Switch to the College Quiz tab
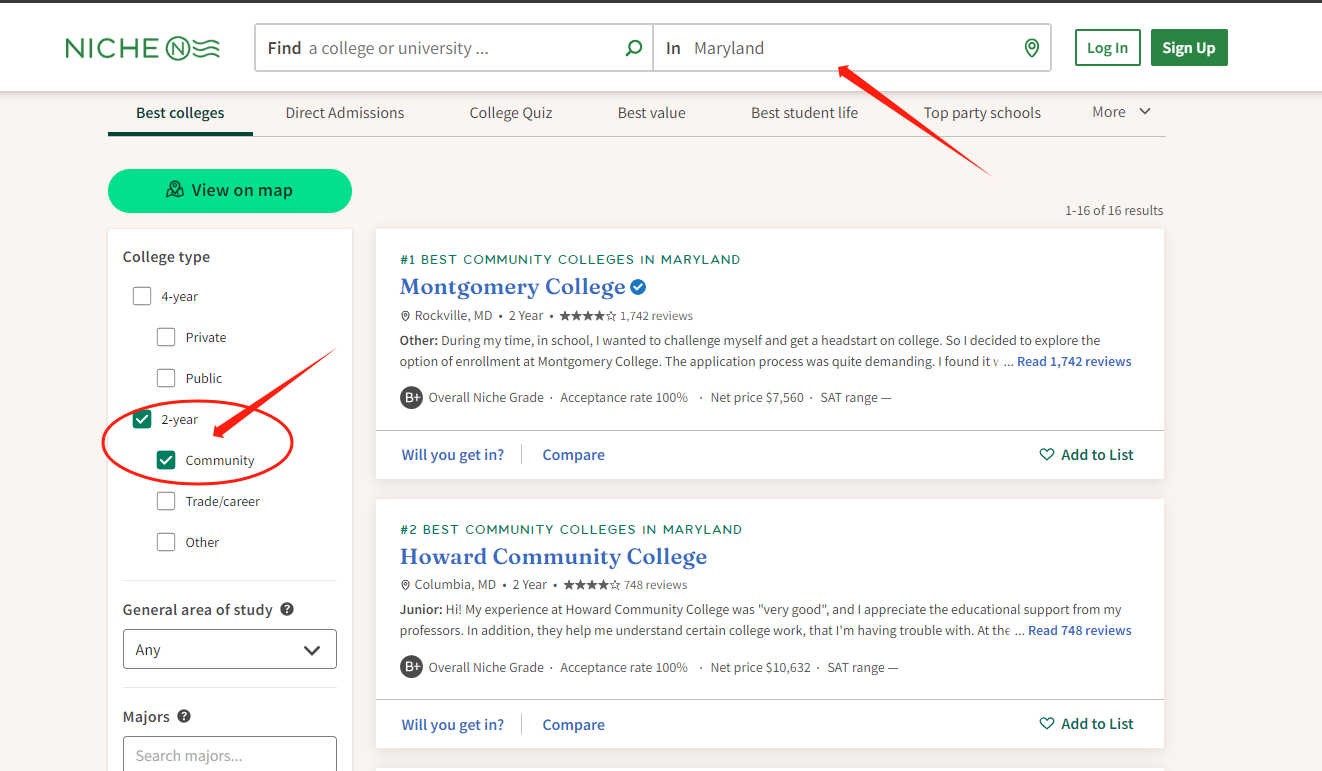1322x771 pixels. pyautogui.click(x=510, y=113)
